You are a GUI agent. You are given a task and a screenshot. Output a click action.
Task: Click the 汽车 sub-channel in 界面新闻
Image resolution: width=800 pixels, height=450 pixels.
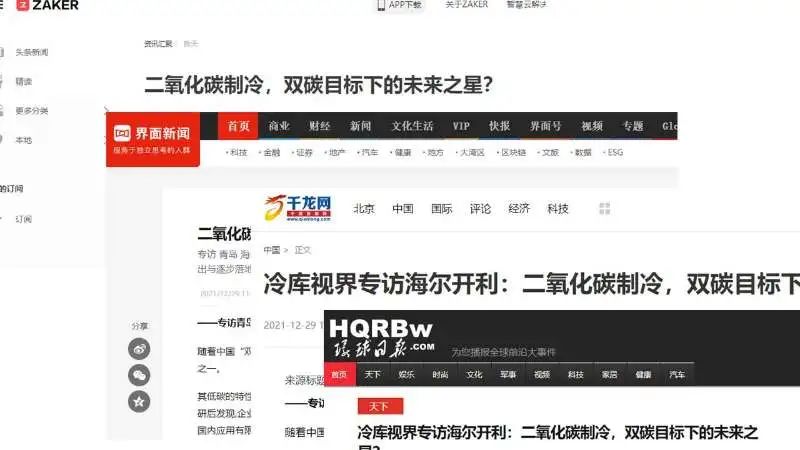pos(369,153)
